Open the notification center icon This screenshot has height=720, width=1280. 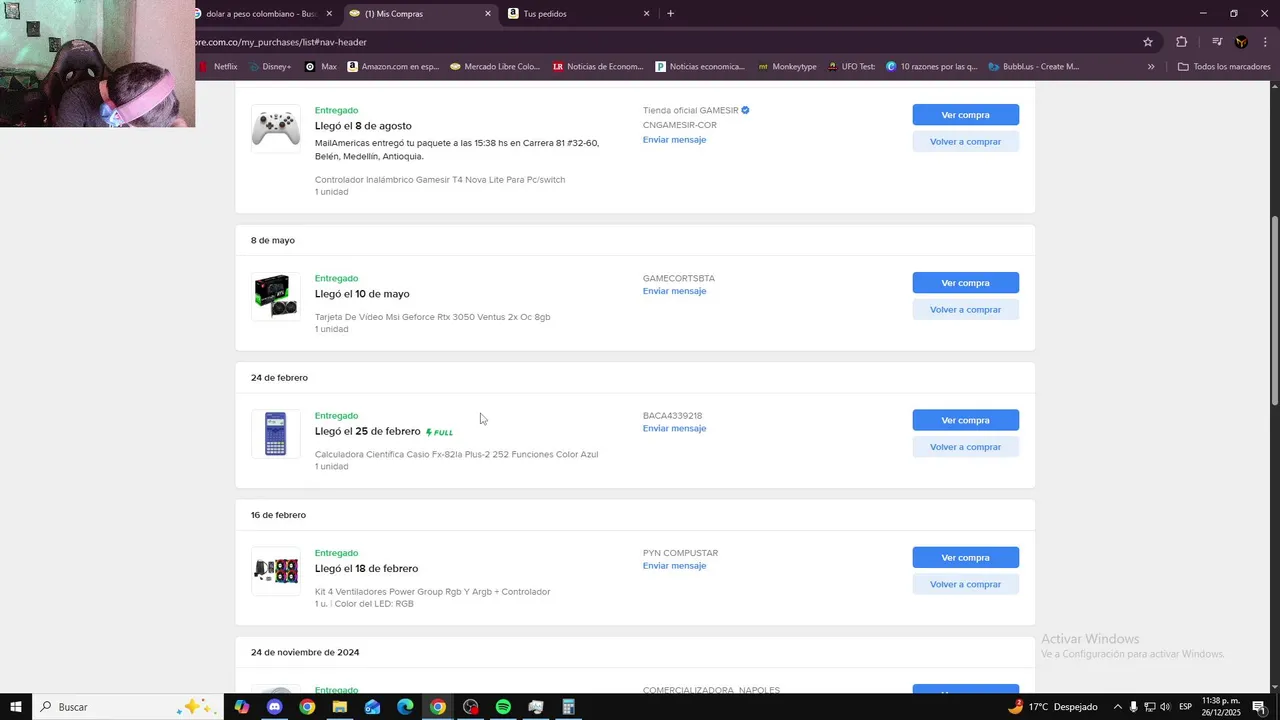(x=1259, y=707)
